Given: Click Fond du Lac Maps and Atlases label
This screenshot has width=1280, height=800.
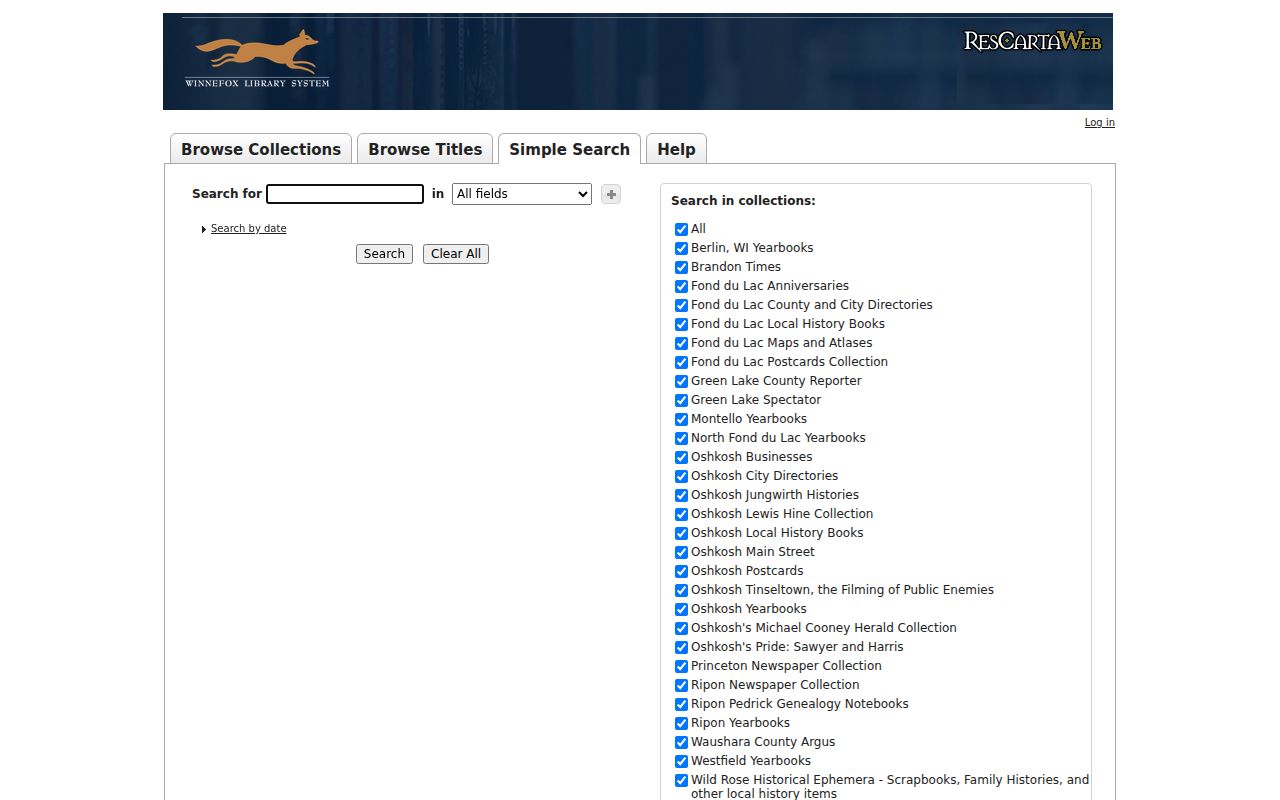Looking at the screenshot, I should [x=782, y=343].
